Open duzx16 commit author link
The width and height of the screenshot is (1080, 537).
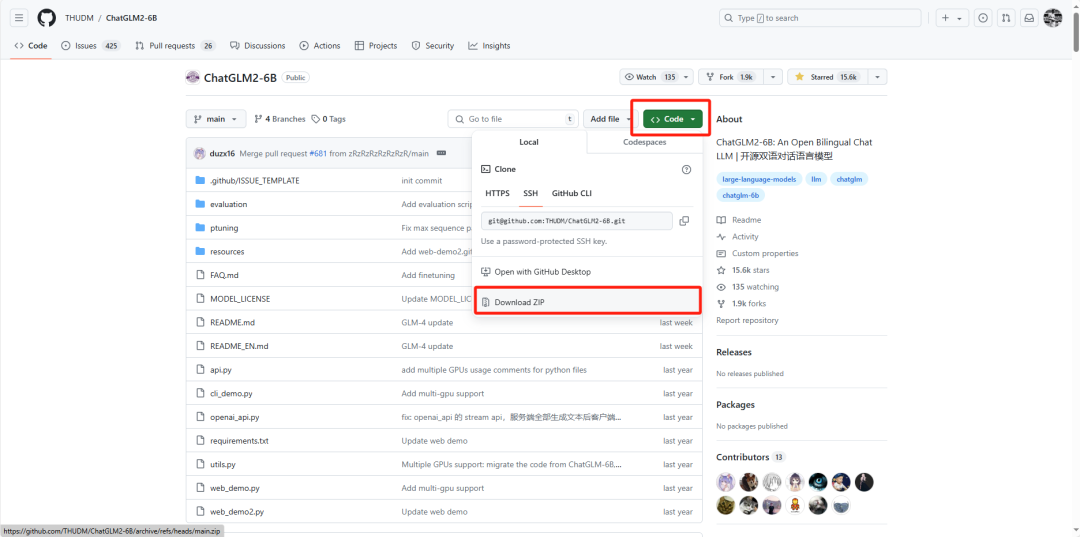[x=222, y=154]
